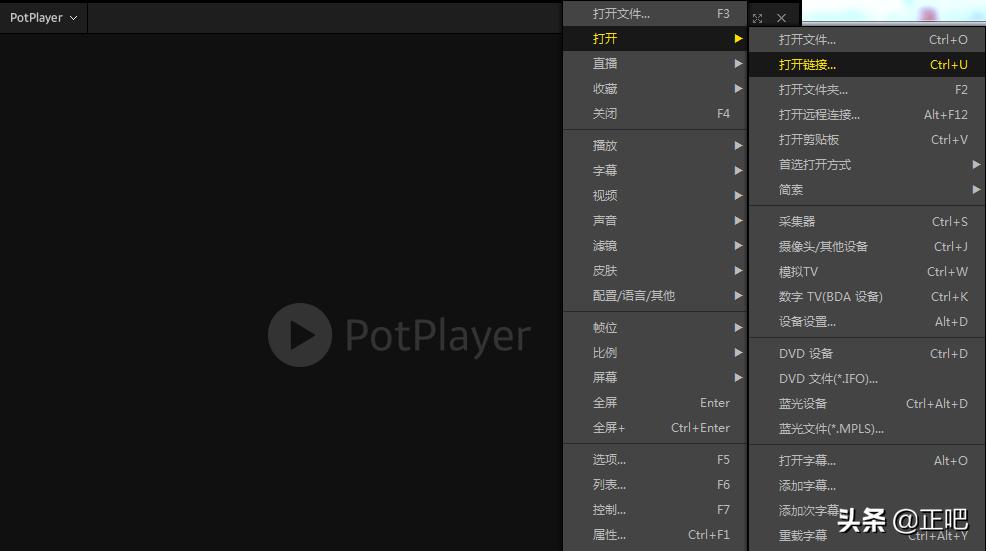Expand 首选打开方式 submenu
The width and height of the screenshot is (986, 551).
coord(867,165)
